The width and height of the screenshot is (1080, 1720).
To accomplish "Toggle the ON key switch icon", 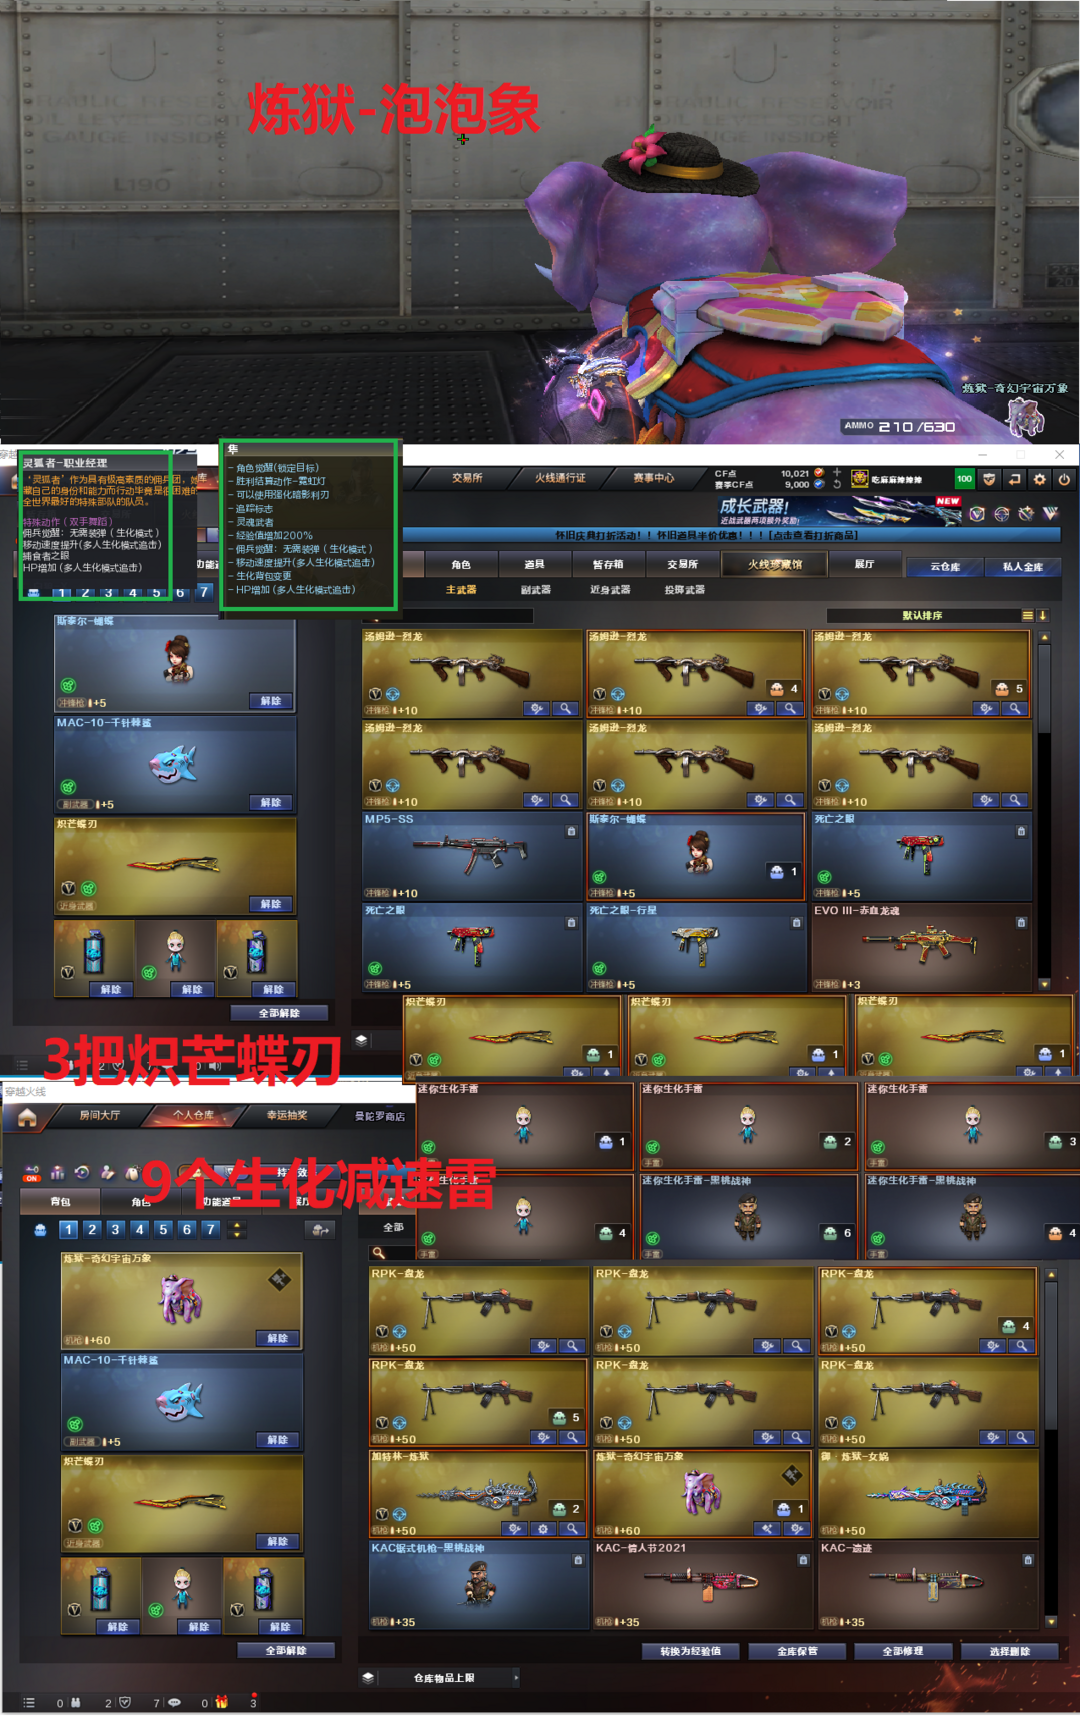I will tap(32, 1172).
